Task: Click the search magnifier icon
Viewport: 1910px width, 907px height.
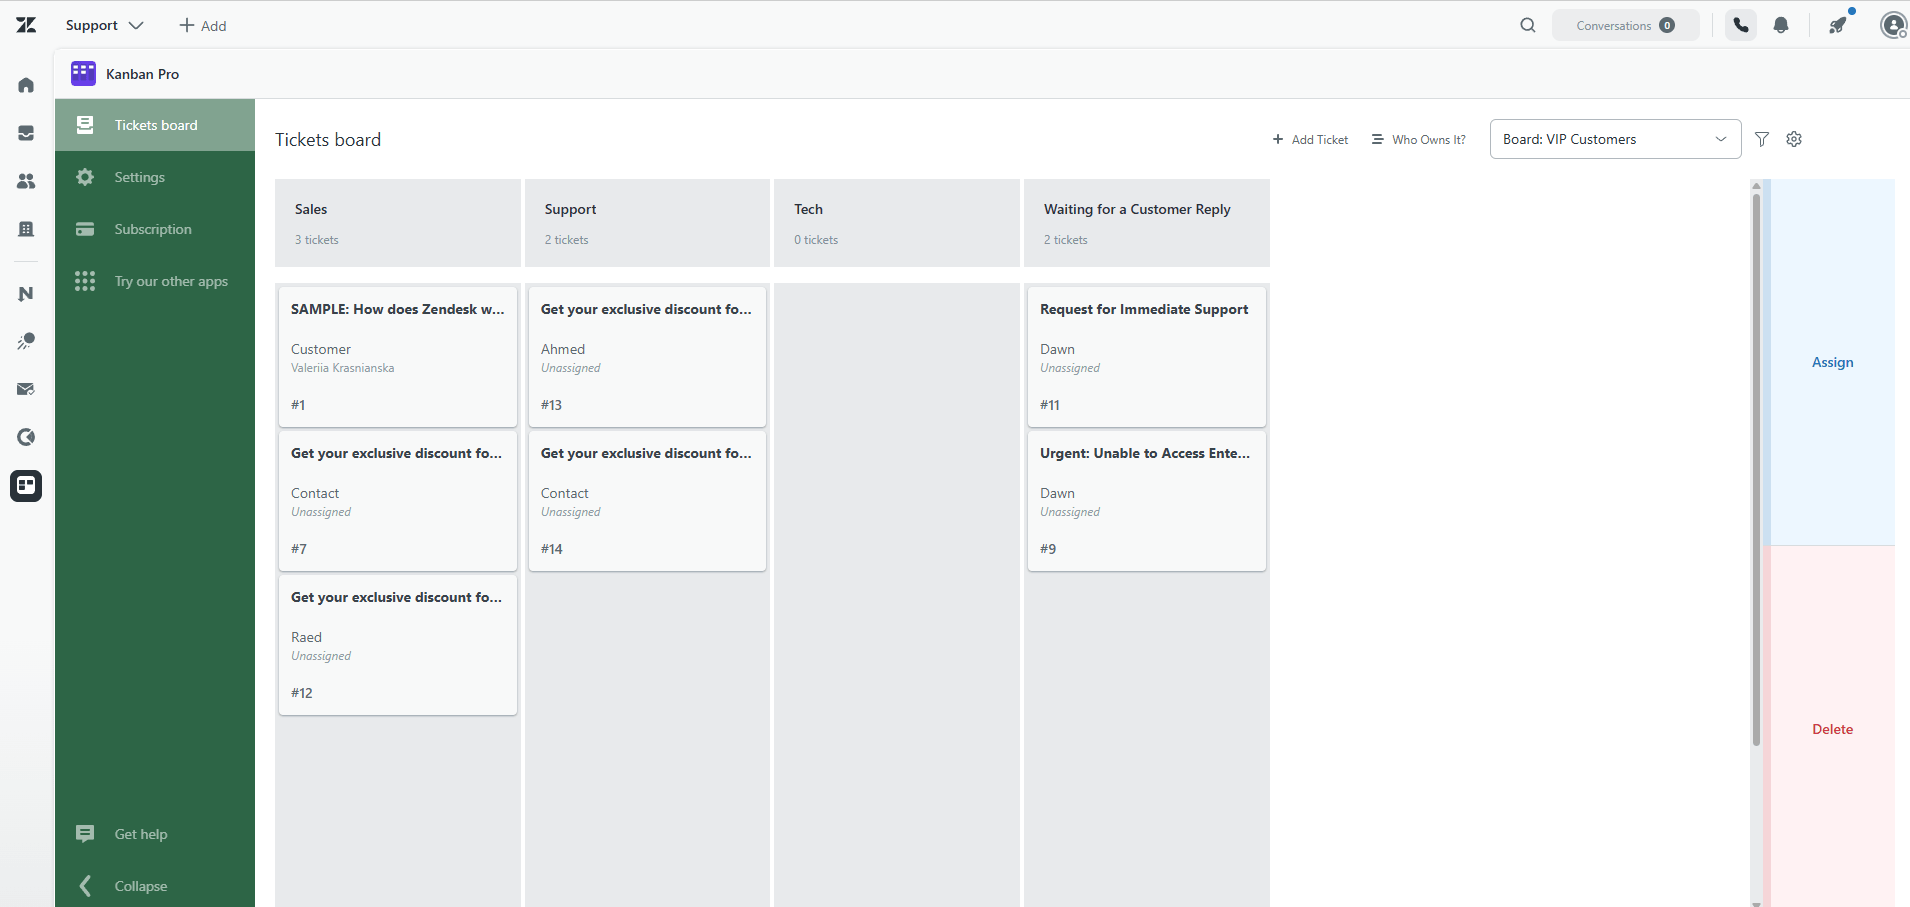Action: [x=1527, y=25]
